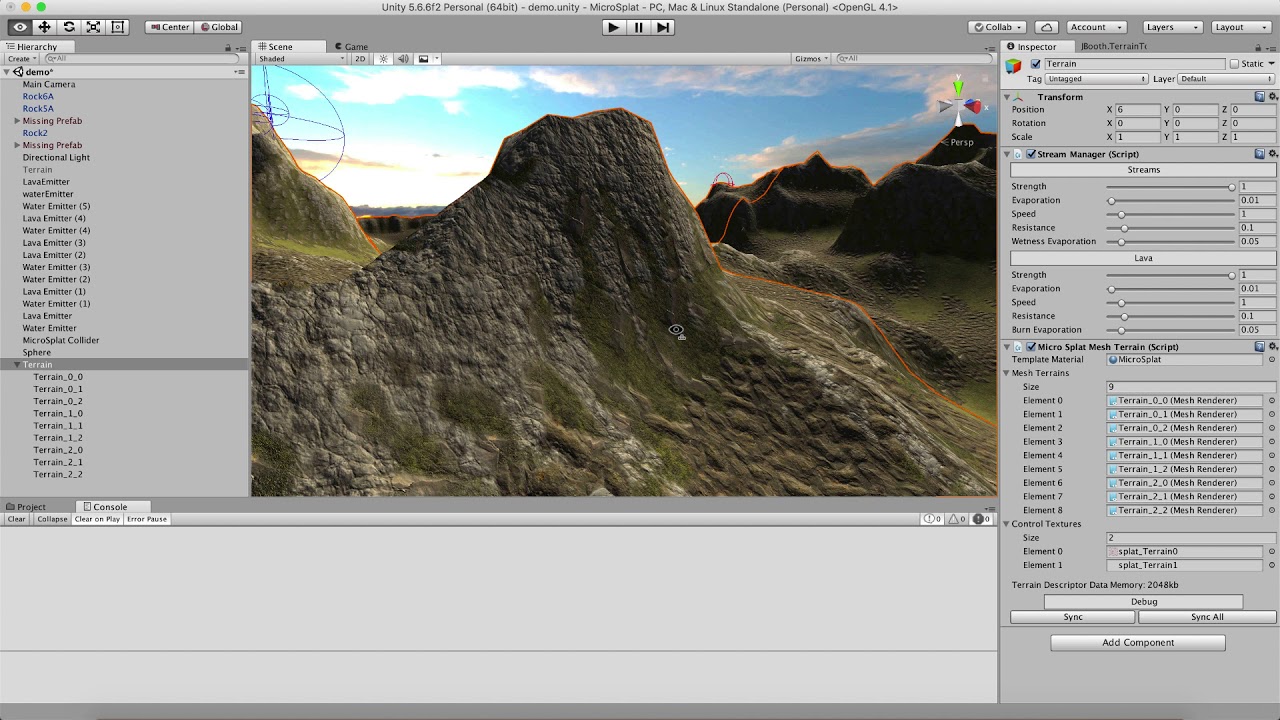Click the Add Component button
This screenshot has height=720, width=1280.
1138,643
